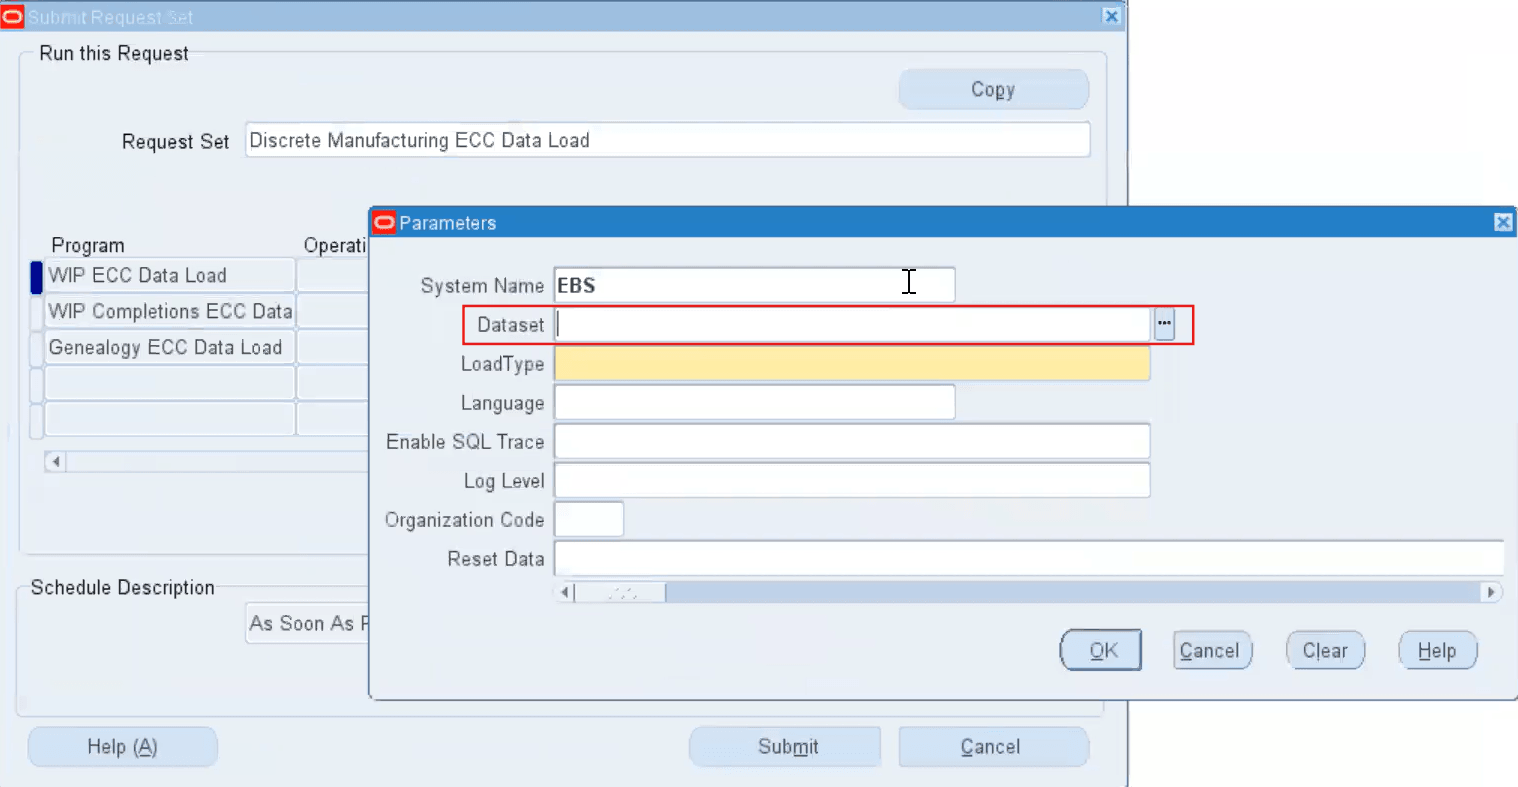
Task: Click the Request Set name field
Action: pos(667,140)
